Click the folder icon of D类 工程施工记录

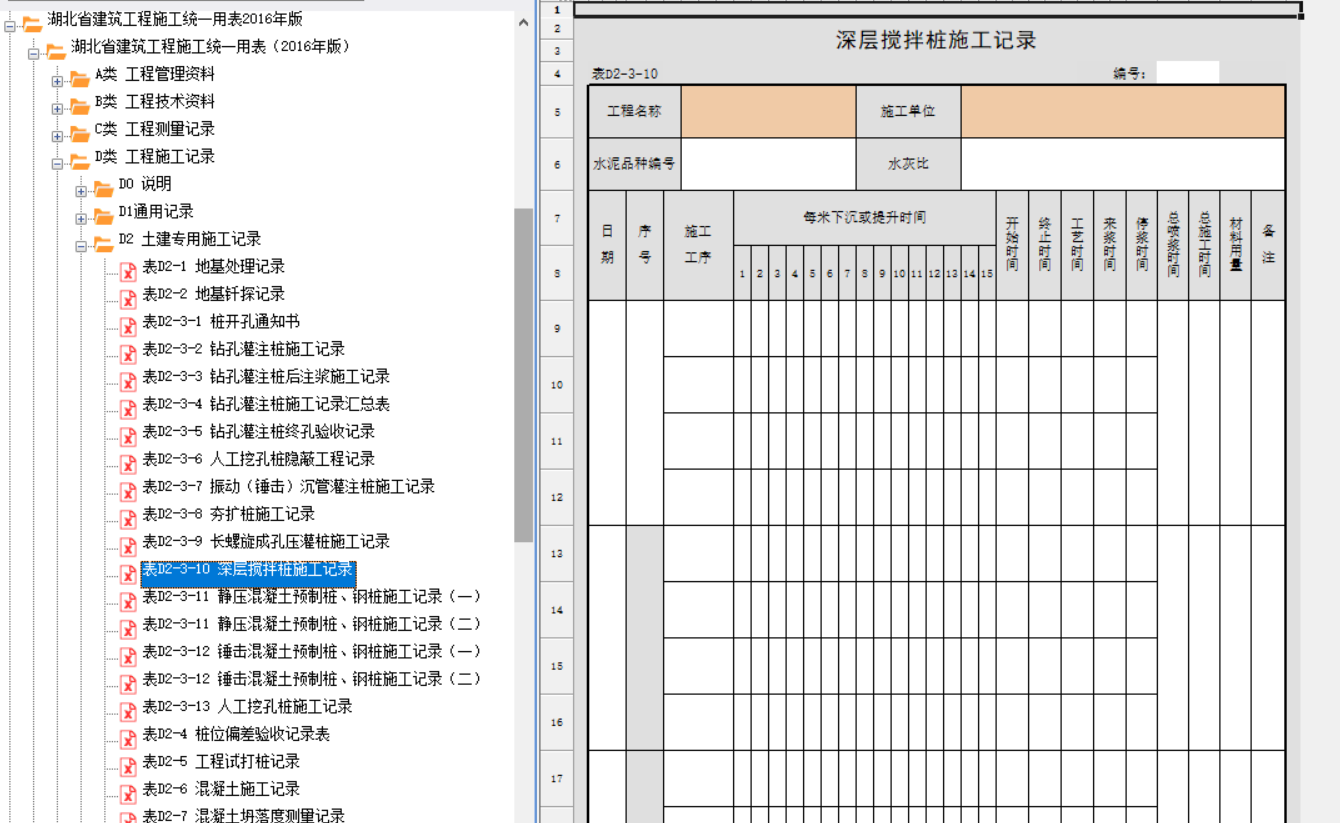[x=80, y=161]
